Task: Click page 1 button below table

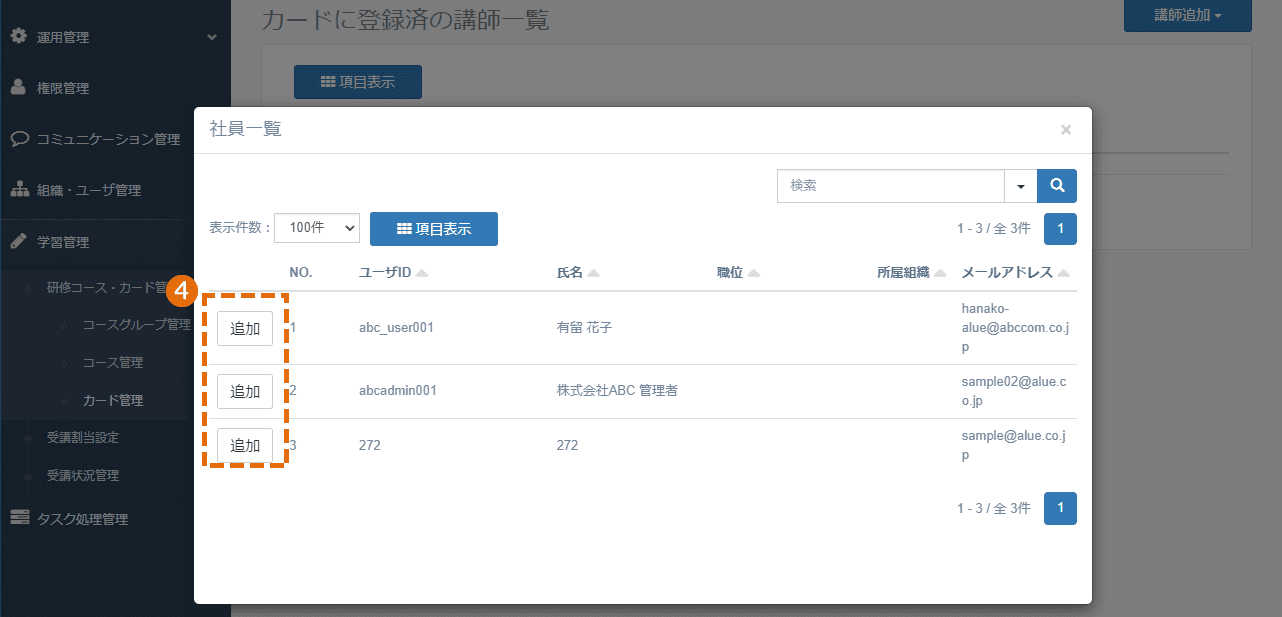Action: [x=1060, y=509]
